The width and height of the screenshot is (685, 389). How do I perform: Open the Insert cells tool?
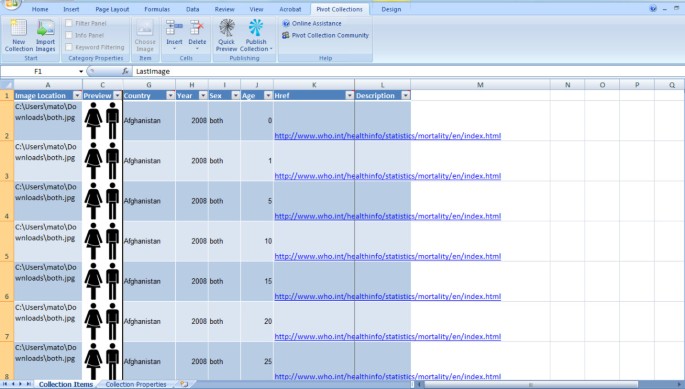(174, 35)
